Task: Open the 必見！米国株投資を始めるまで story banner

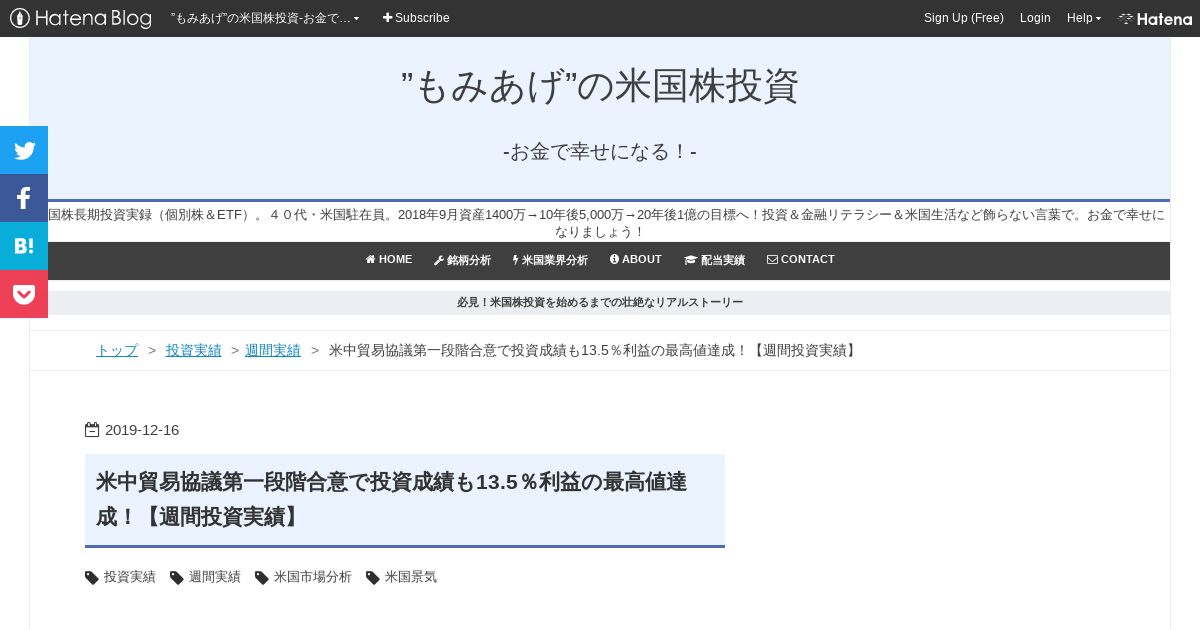Action: pos(600,302)
